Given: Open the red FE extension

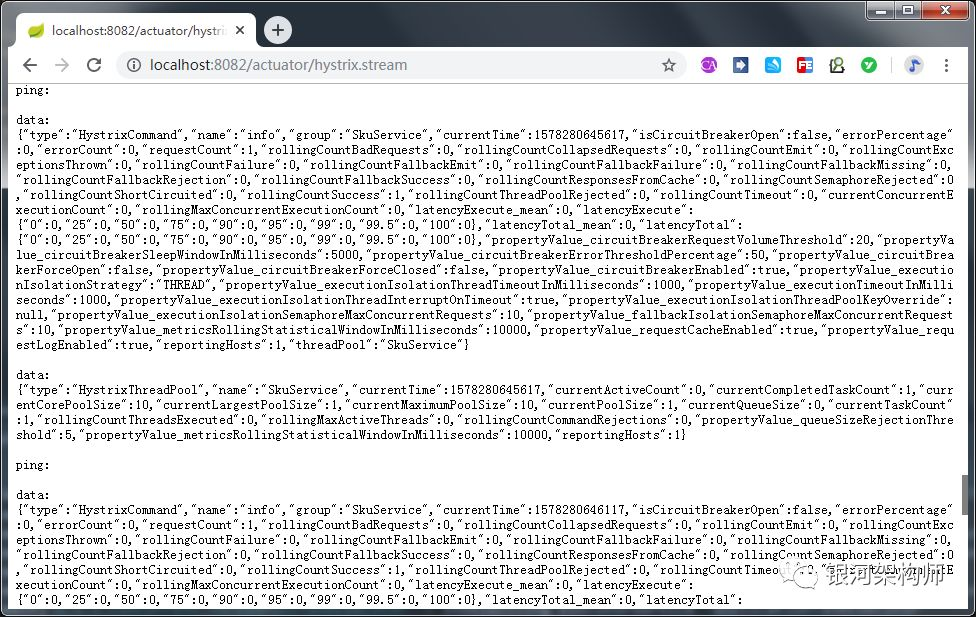Looking at the screenshot, I should tap(805, 65).
